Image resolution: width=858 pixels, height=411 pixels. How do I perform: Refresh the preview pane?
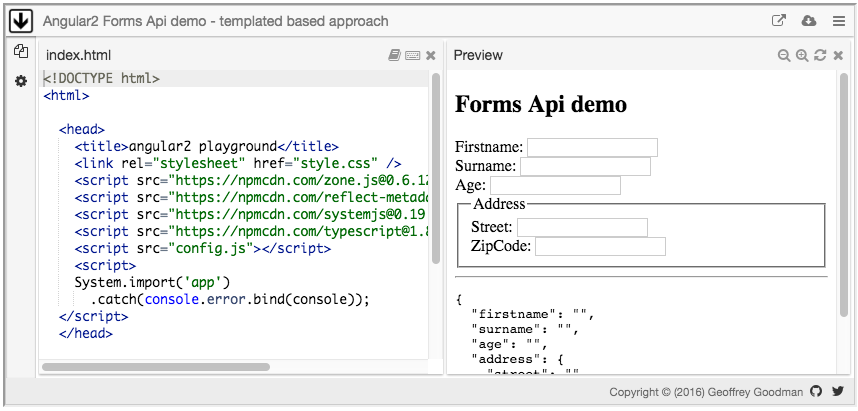pos(820,56)
